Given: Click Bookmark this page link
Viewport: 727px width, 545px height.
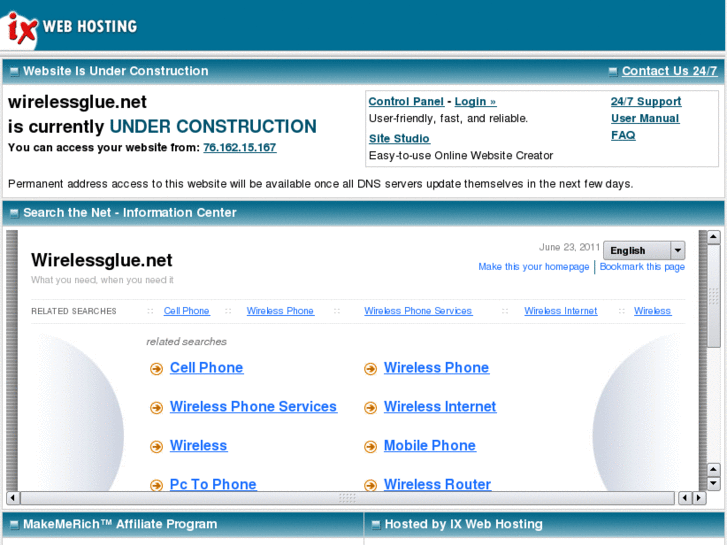Looking at the screenshot, I should pos(642,267).
